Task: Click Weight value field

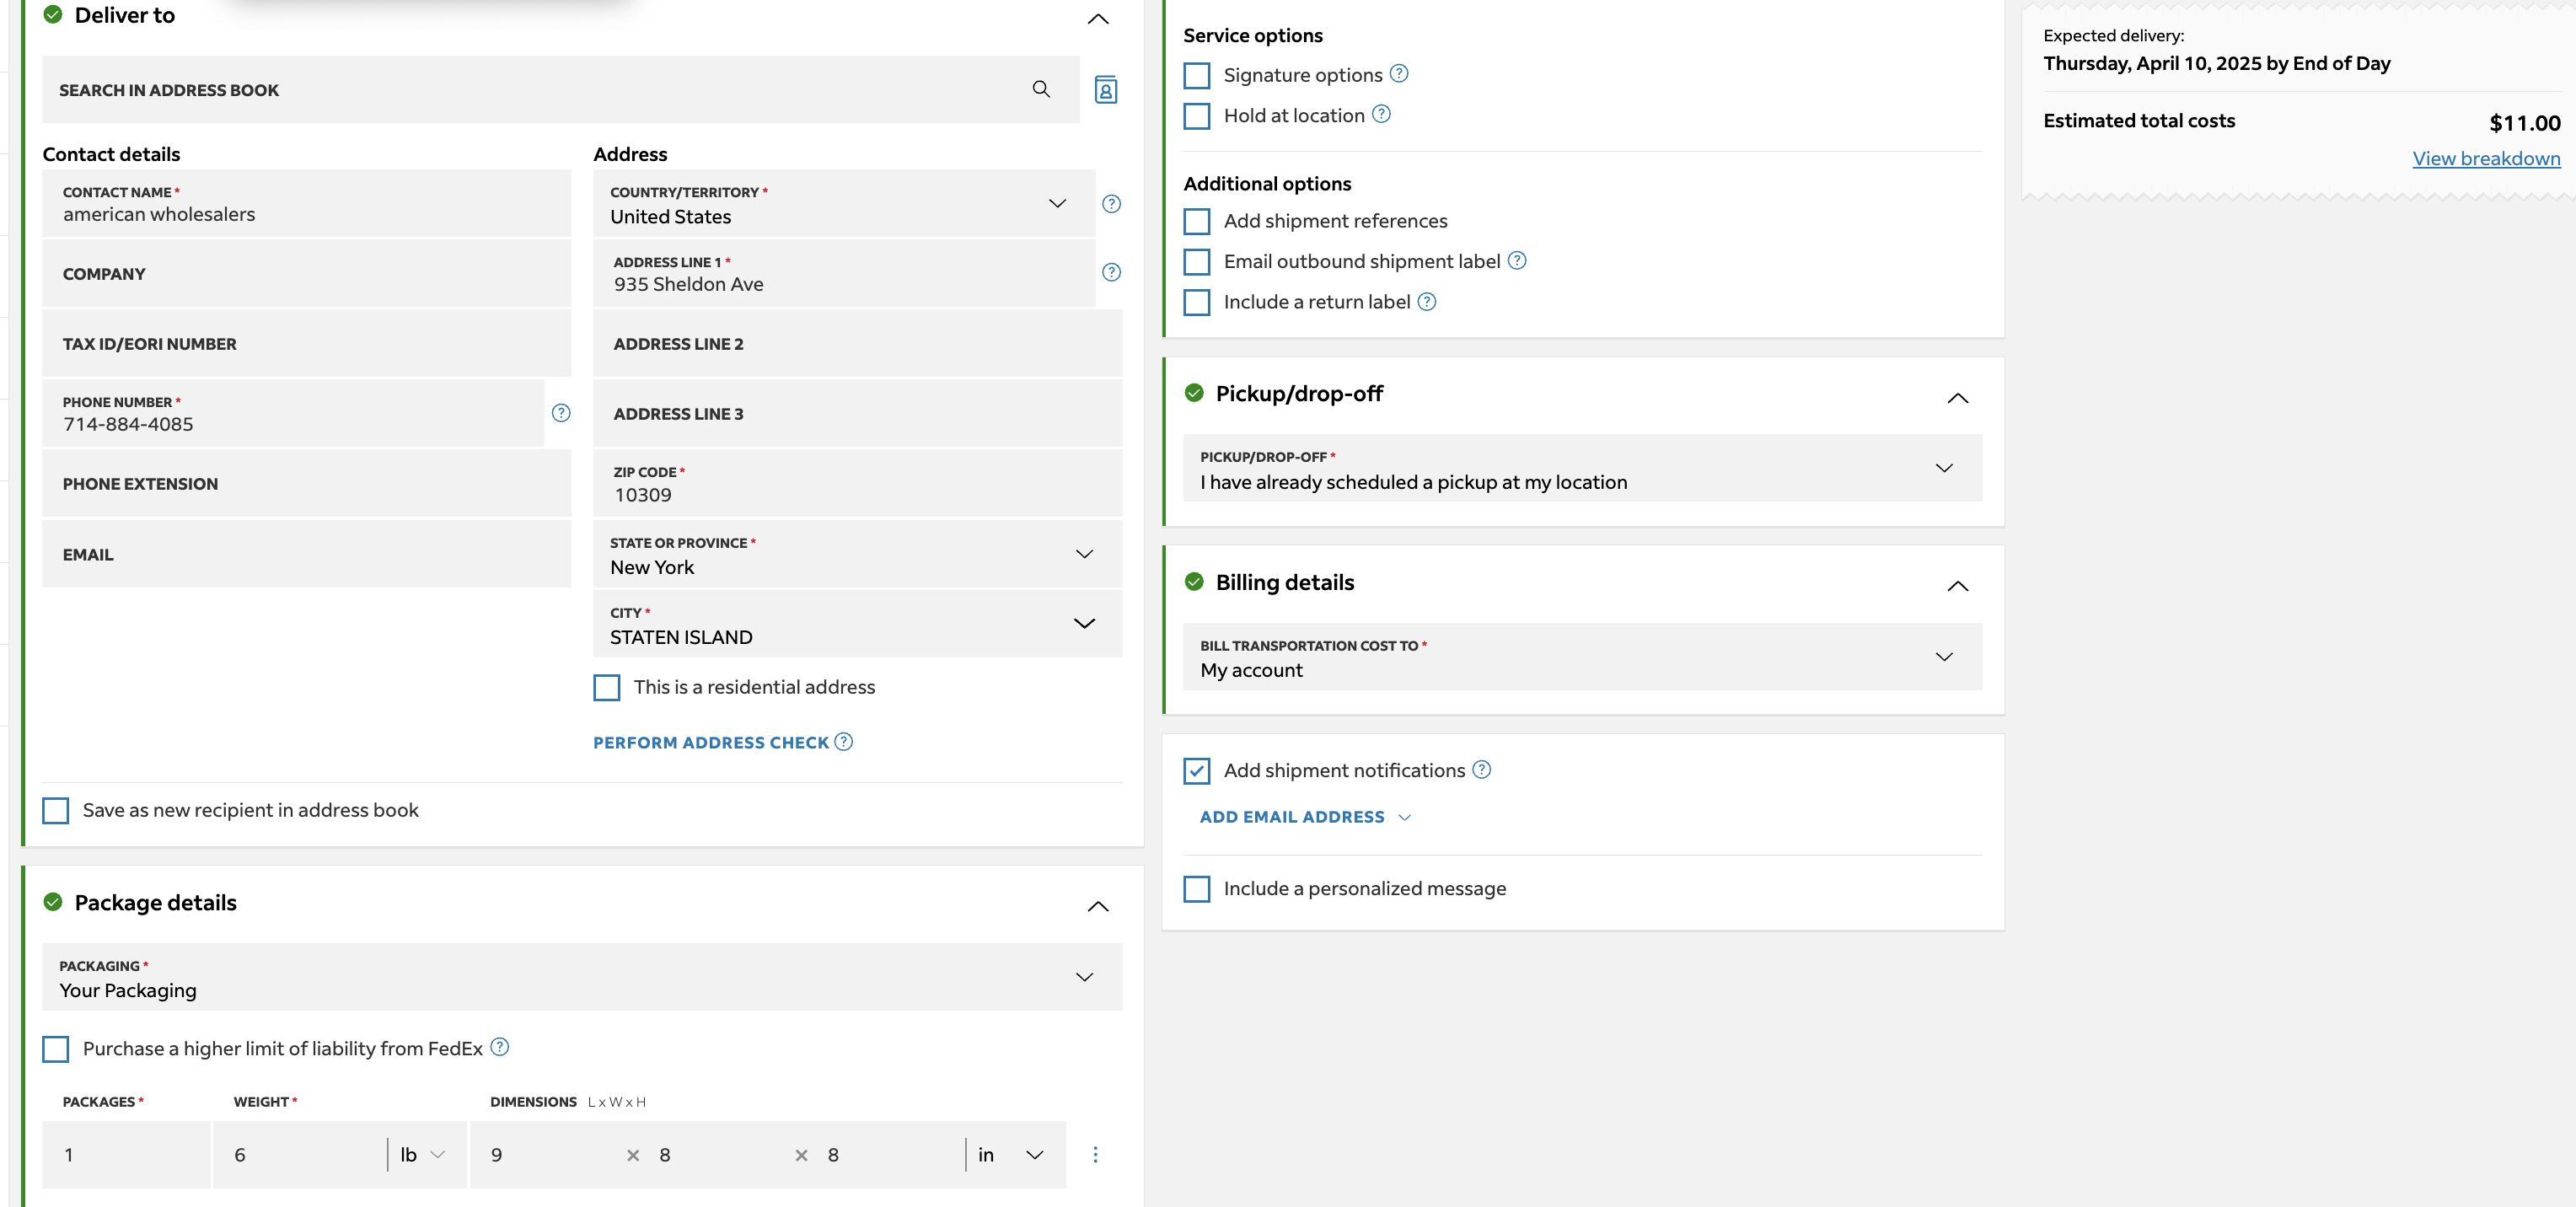Action: point(300,1155)
